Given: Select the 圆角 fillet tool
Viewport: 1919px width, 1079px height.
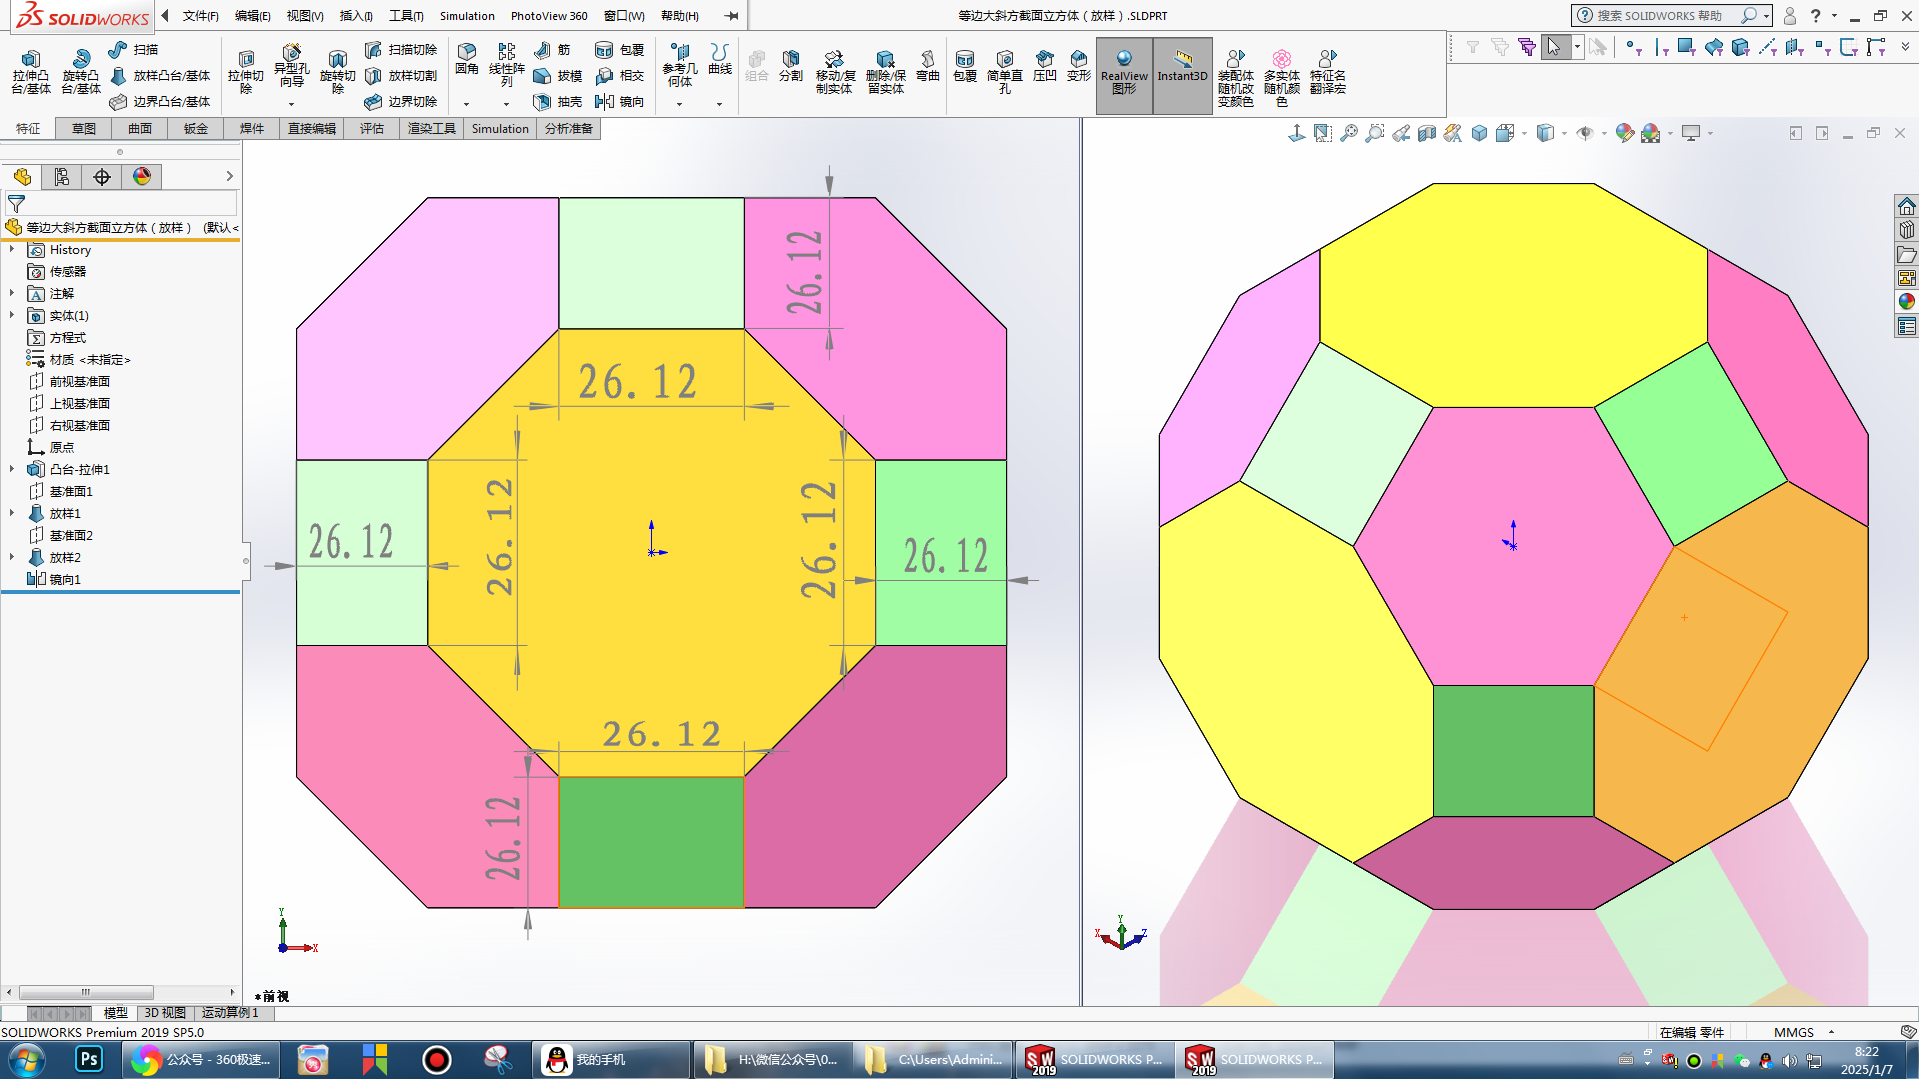Looking at the screenshot, I should point(467,59).
